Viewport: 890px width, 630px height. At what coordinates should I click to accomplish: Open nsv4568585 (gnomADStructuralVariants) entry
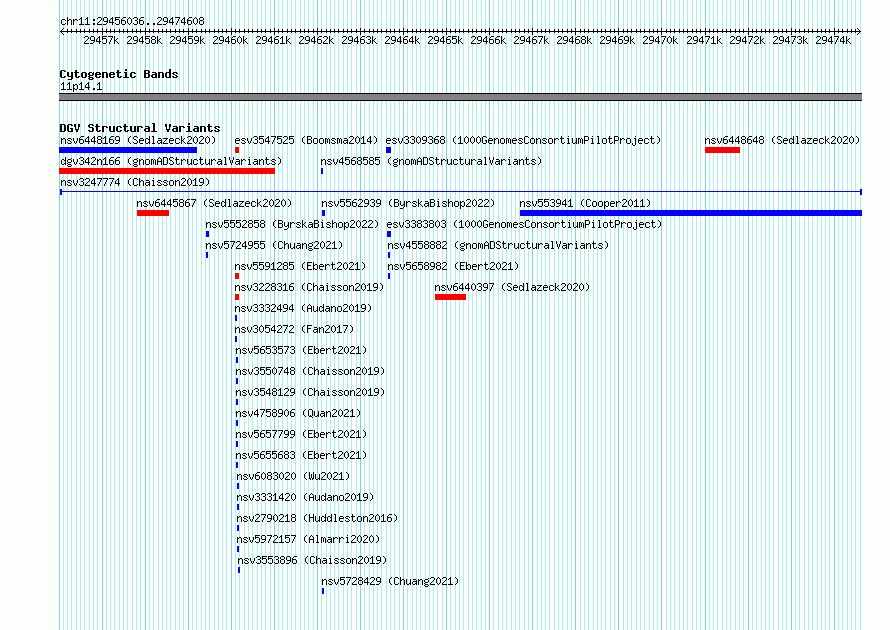431,161
